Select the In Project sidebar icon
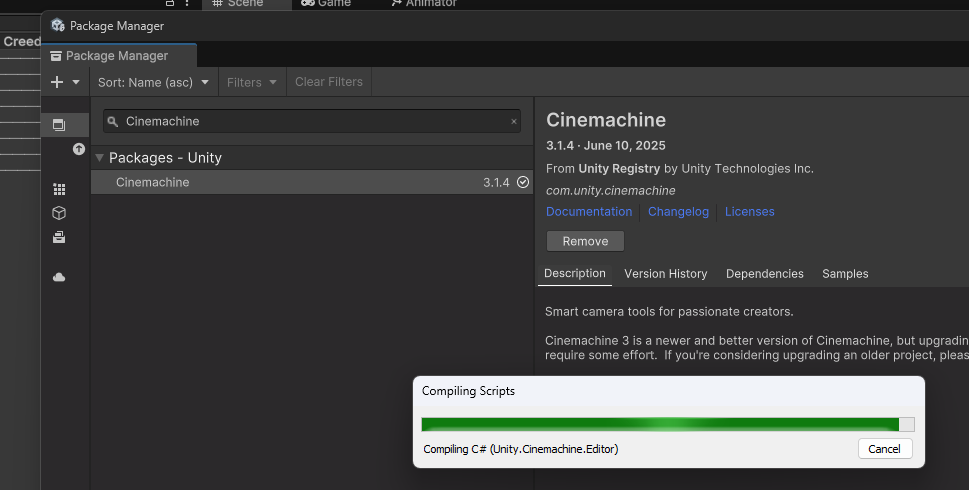 click(x=59, y=125)
